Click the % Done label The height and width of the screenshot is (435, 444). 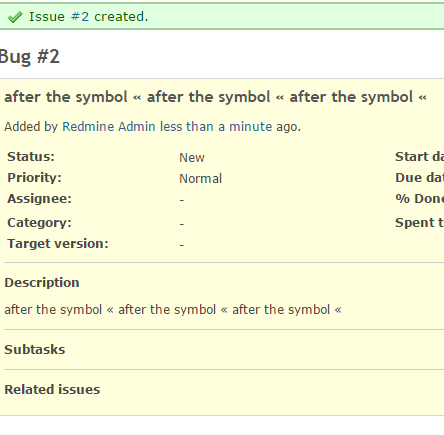point(420,199)
